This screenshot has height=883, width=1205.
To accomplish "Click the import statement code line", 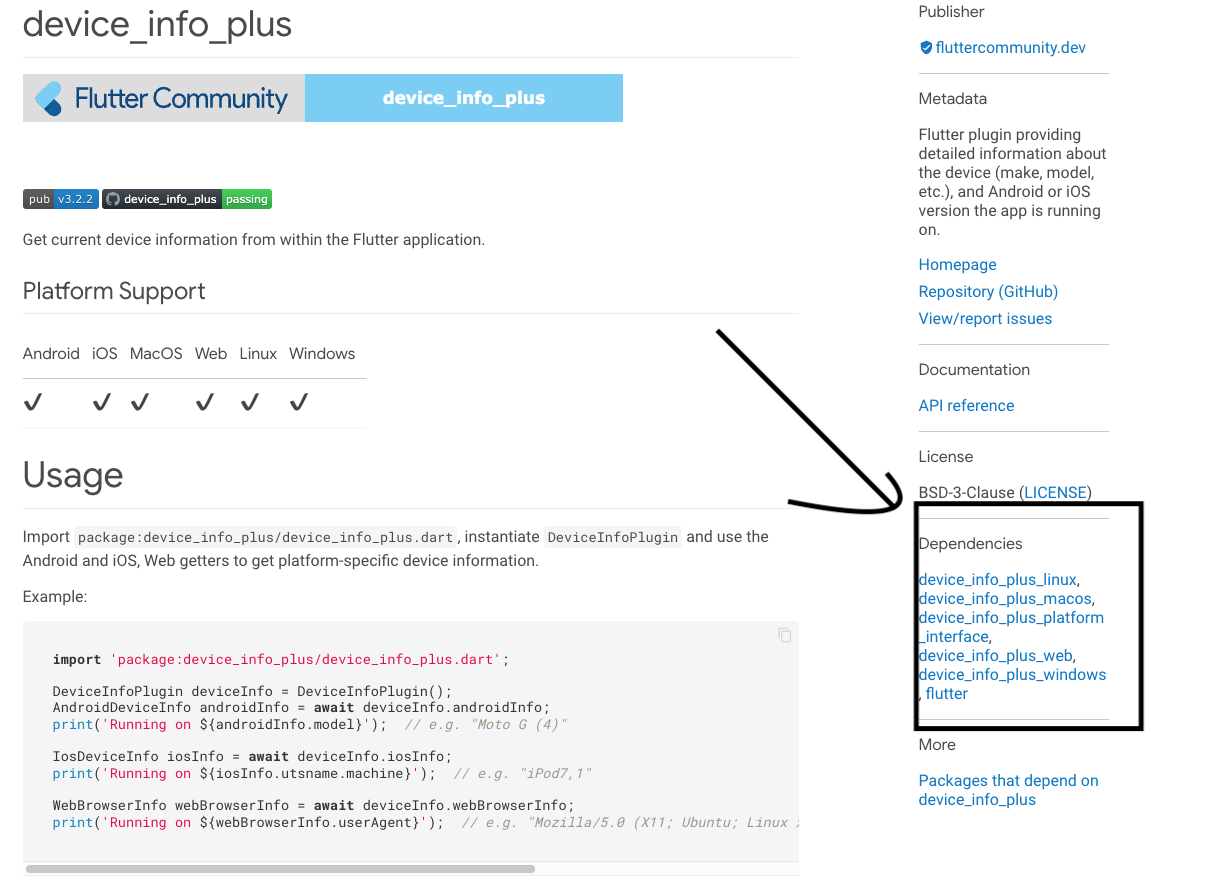I will coord(281,659).
